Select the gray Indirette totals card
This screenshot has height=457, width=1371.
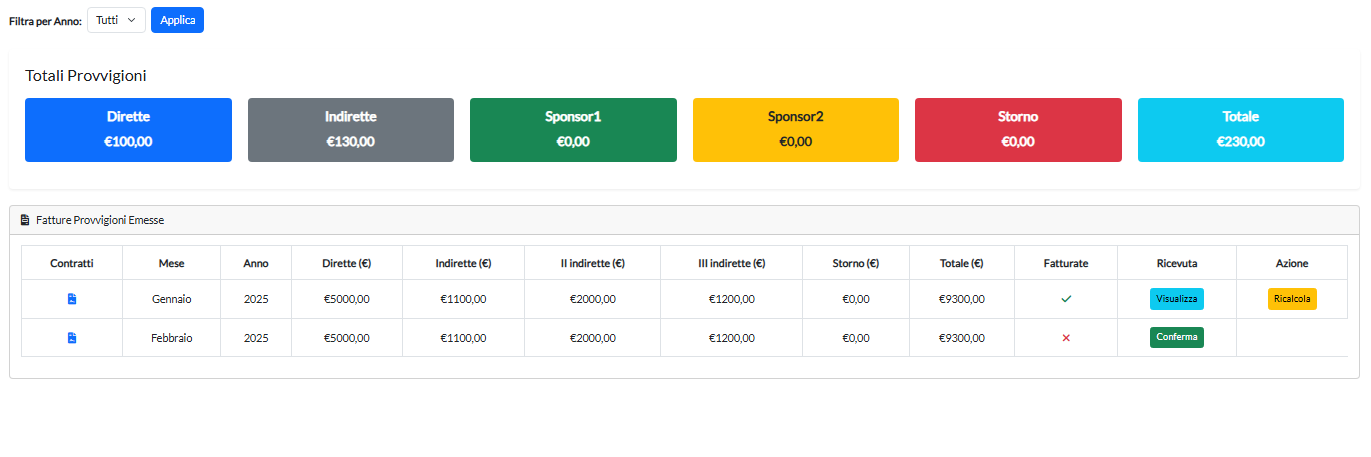coord(351,130)
